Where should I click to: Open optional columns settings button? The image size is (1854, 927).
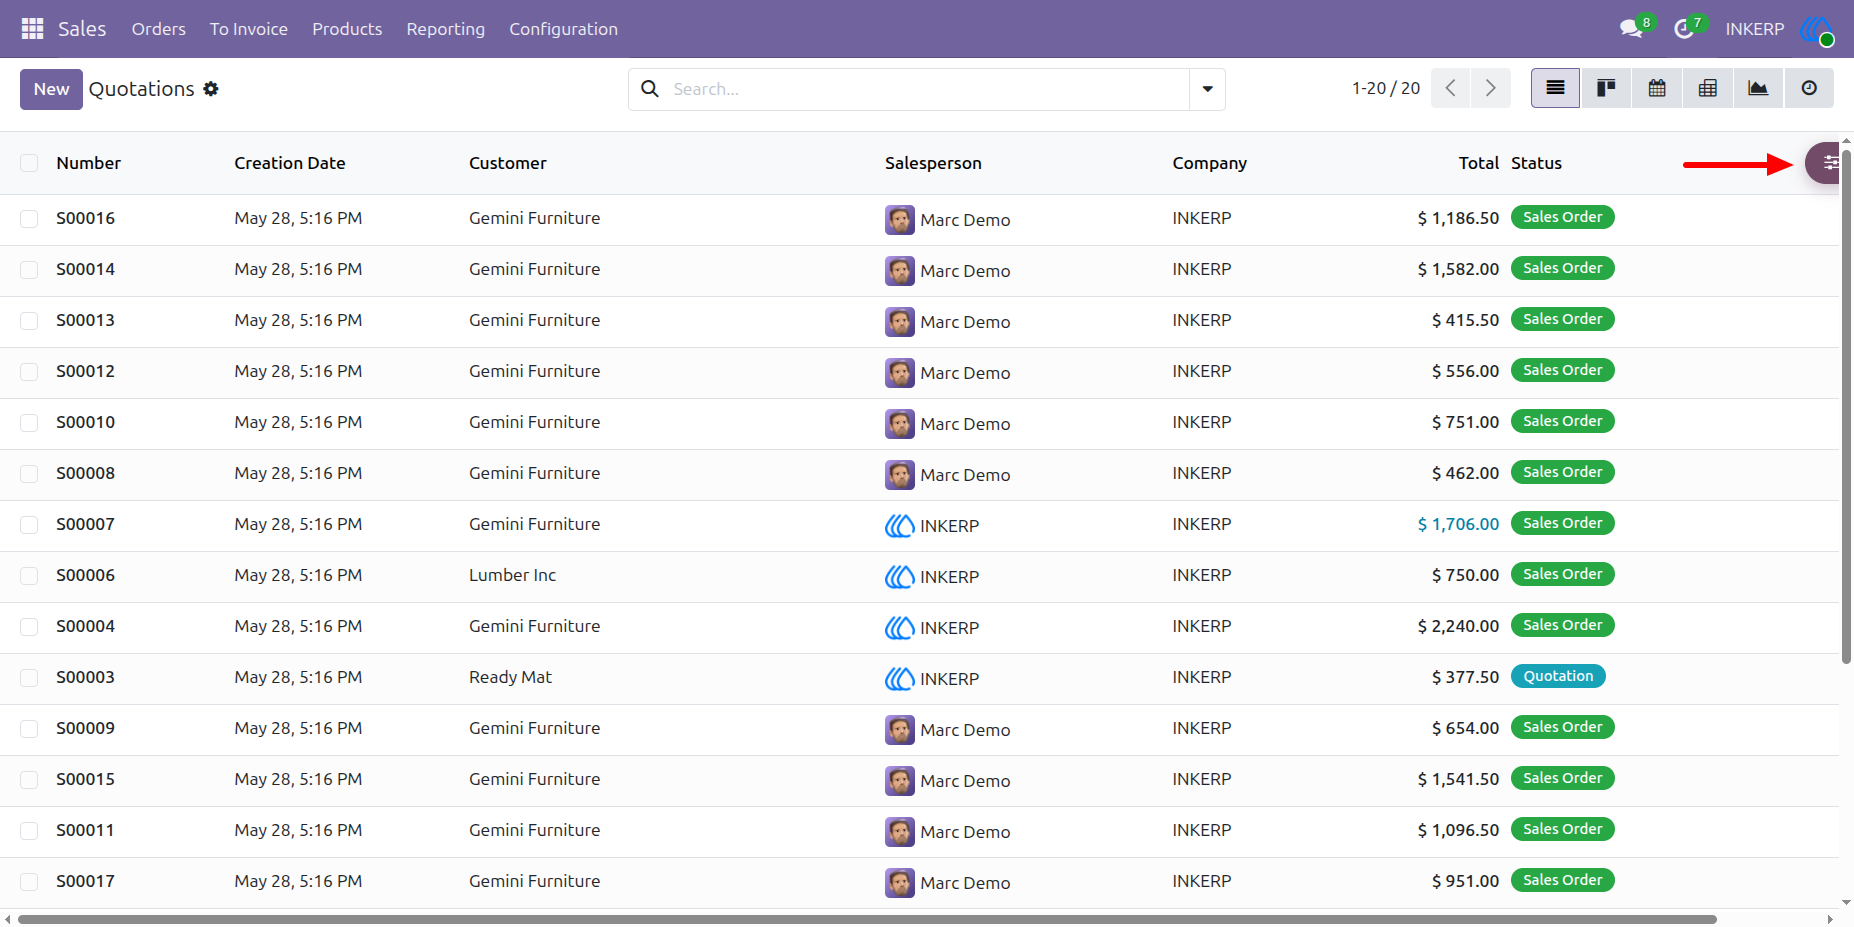[1824, 163]
